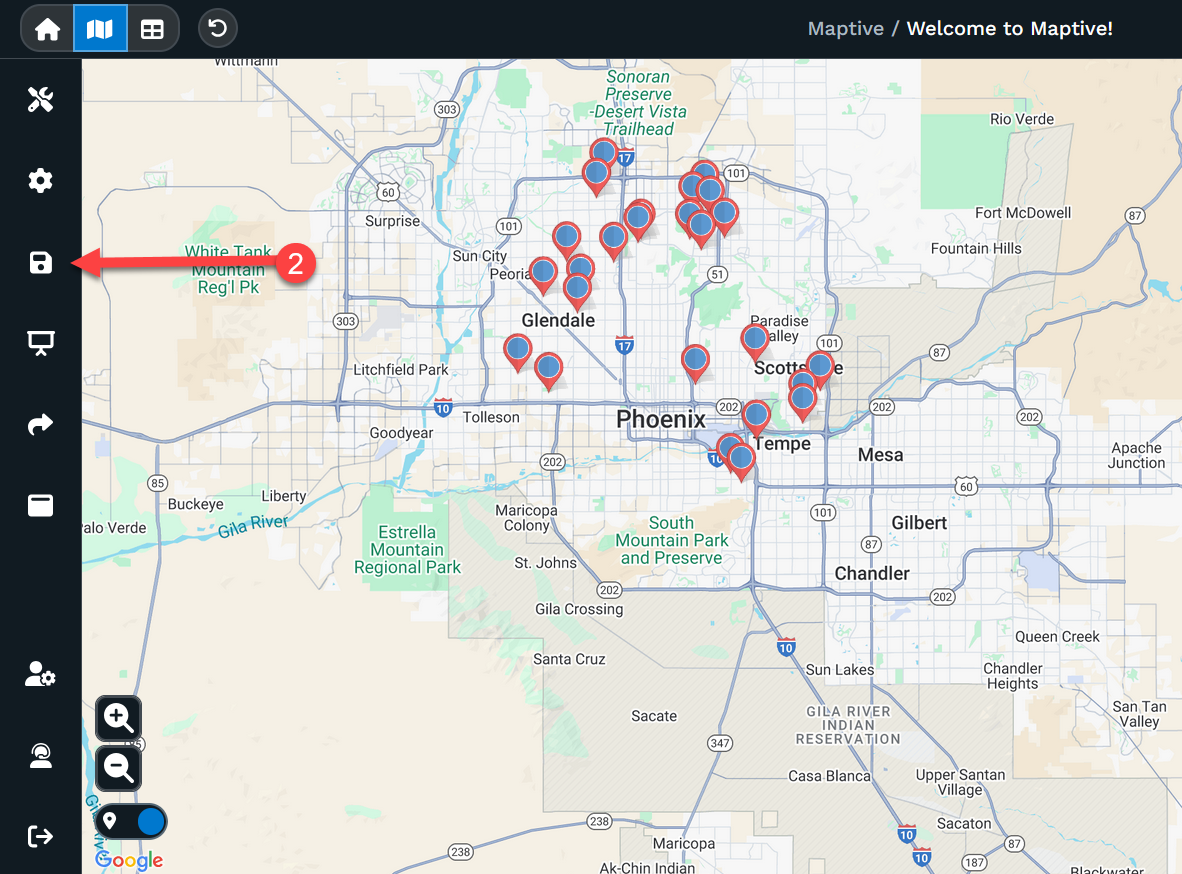The width and height of the screenshot is (1182, 874).
Task: Click the 'Sun Lakes' label
Action: coord(840,670)
